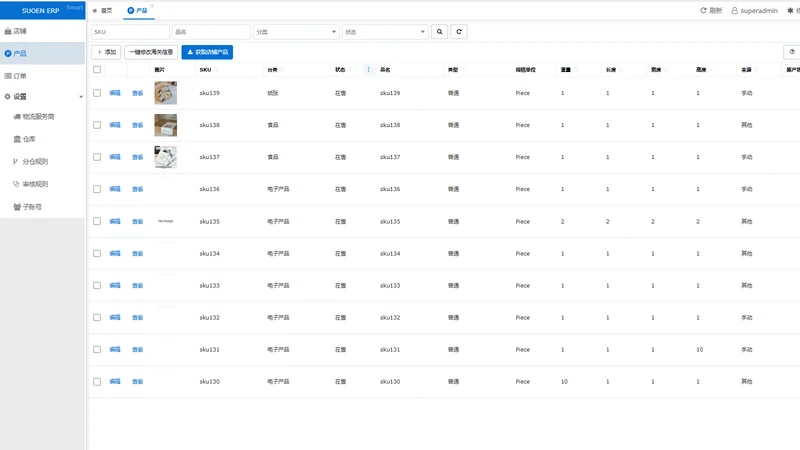Check the sku137 row checkbox
This screenshot has height=450, width=800.
(x=97, y=157)
